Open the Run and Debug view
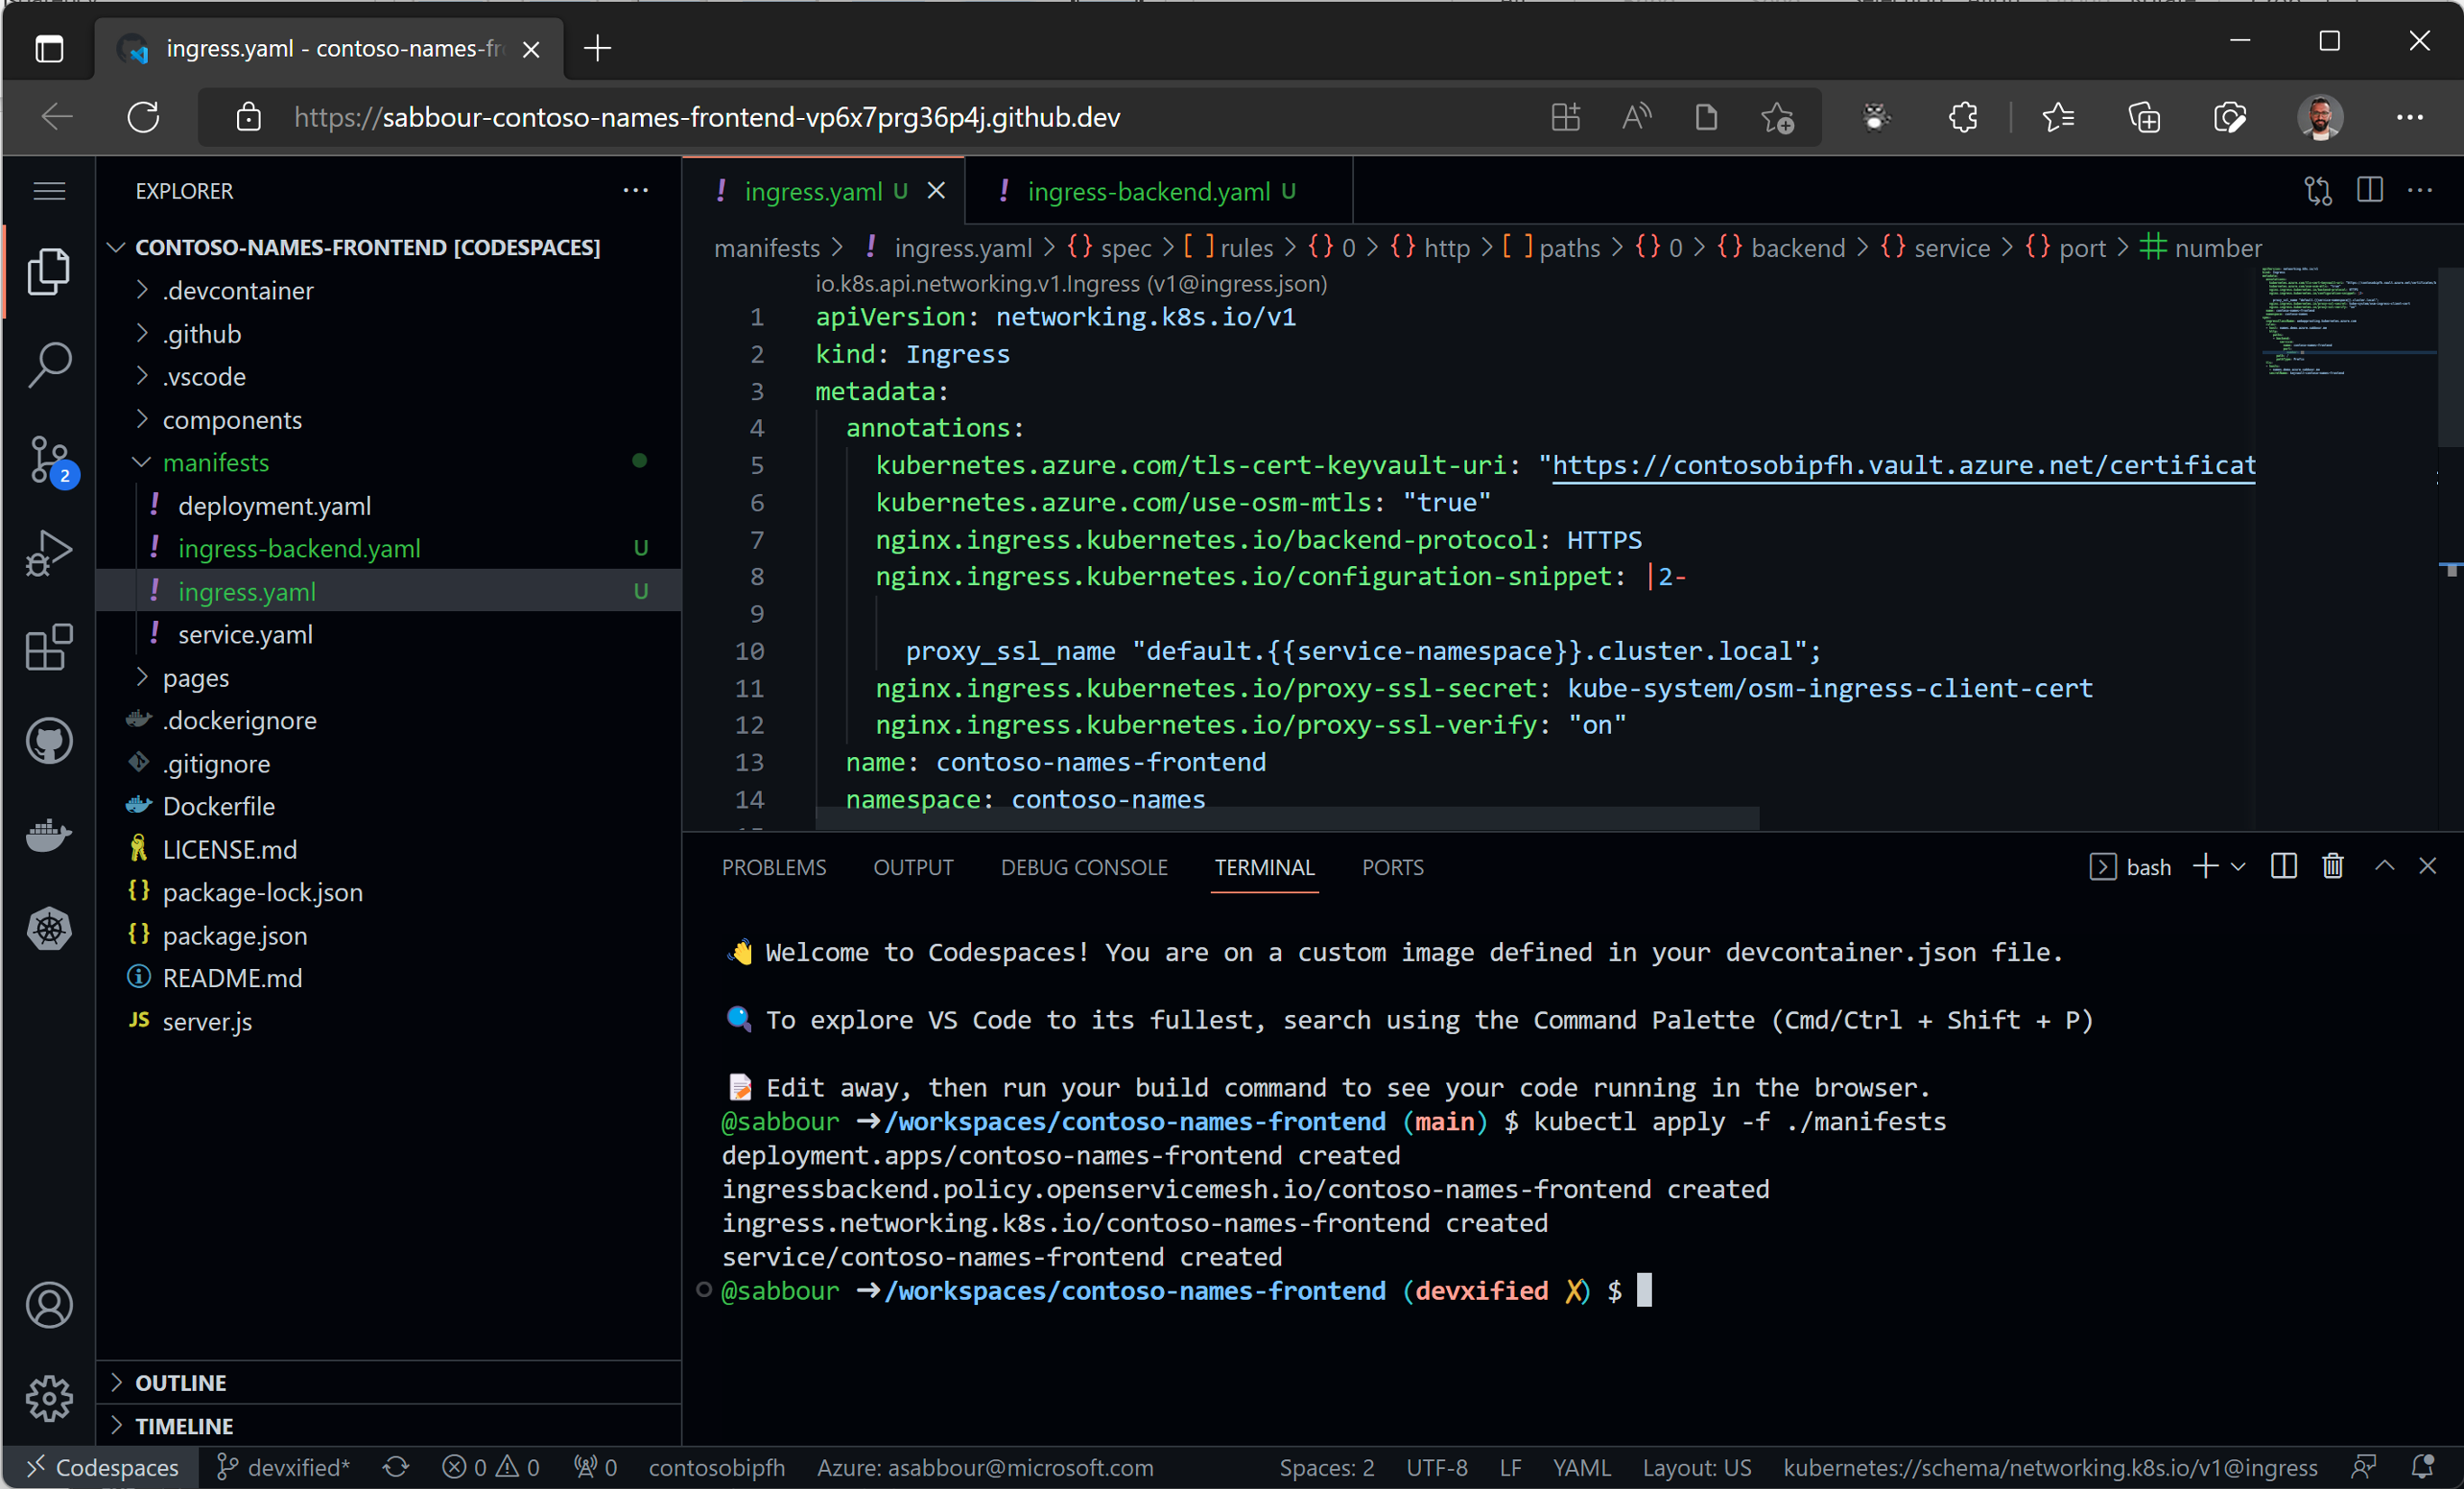The height and width of the screenshot is (1489, 2464). [x=49, y=553]
